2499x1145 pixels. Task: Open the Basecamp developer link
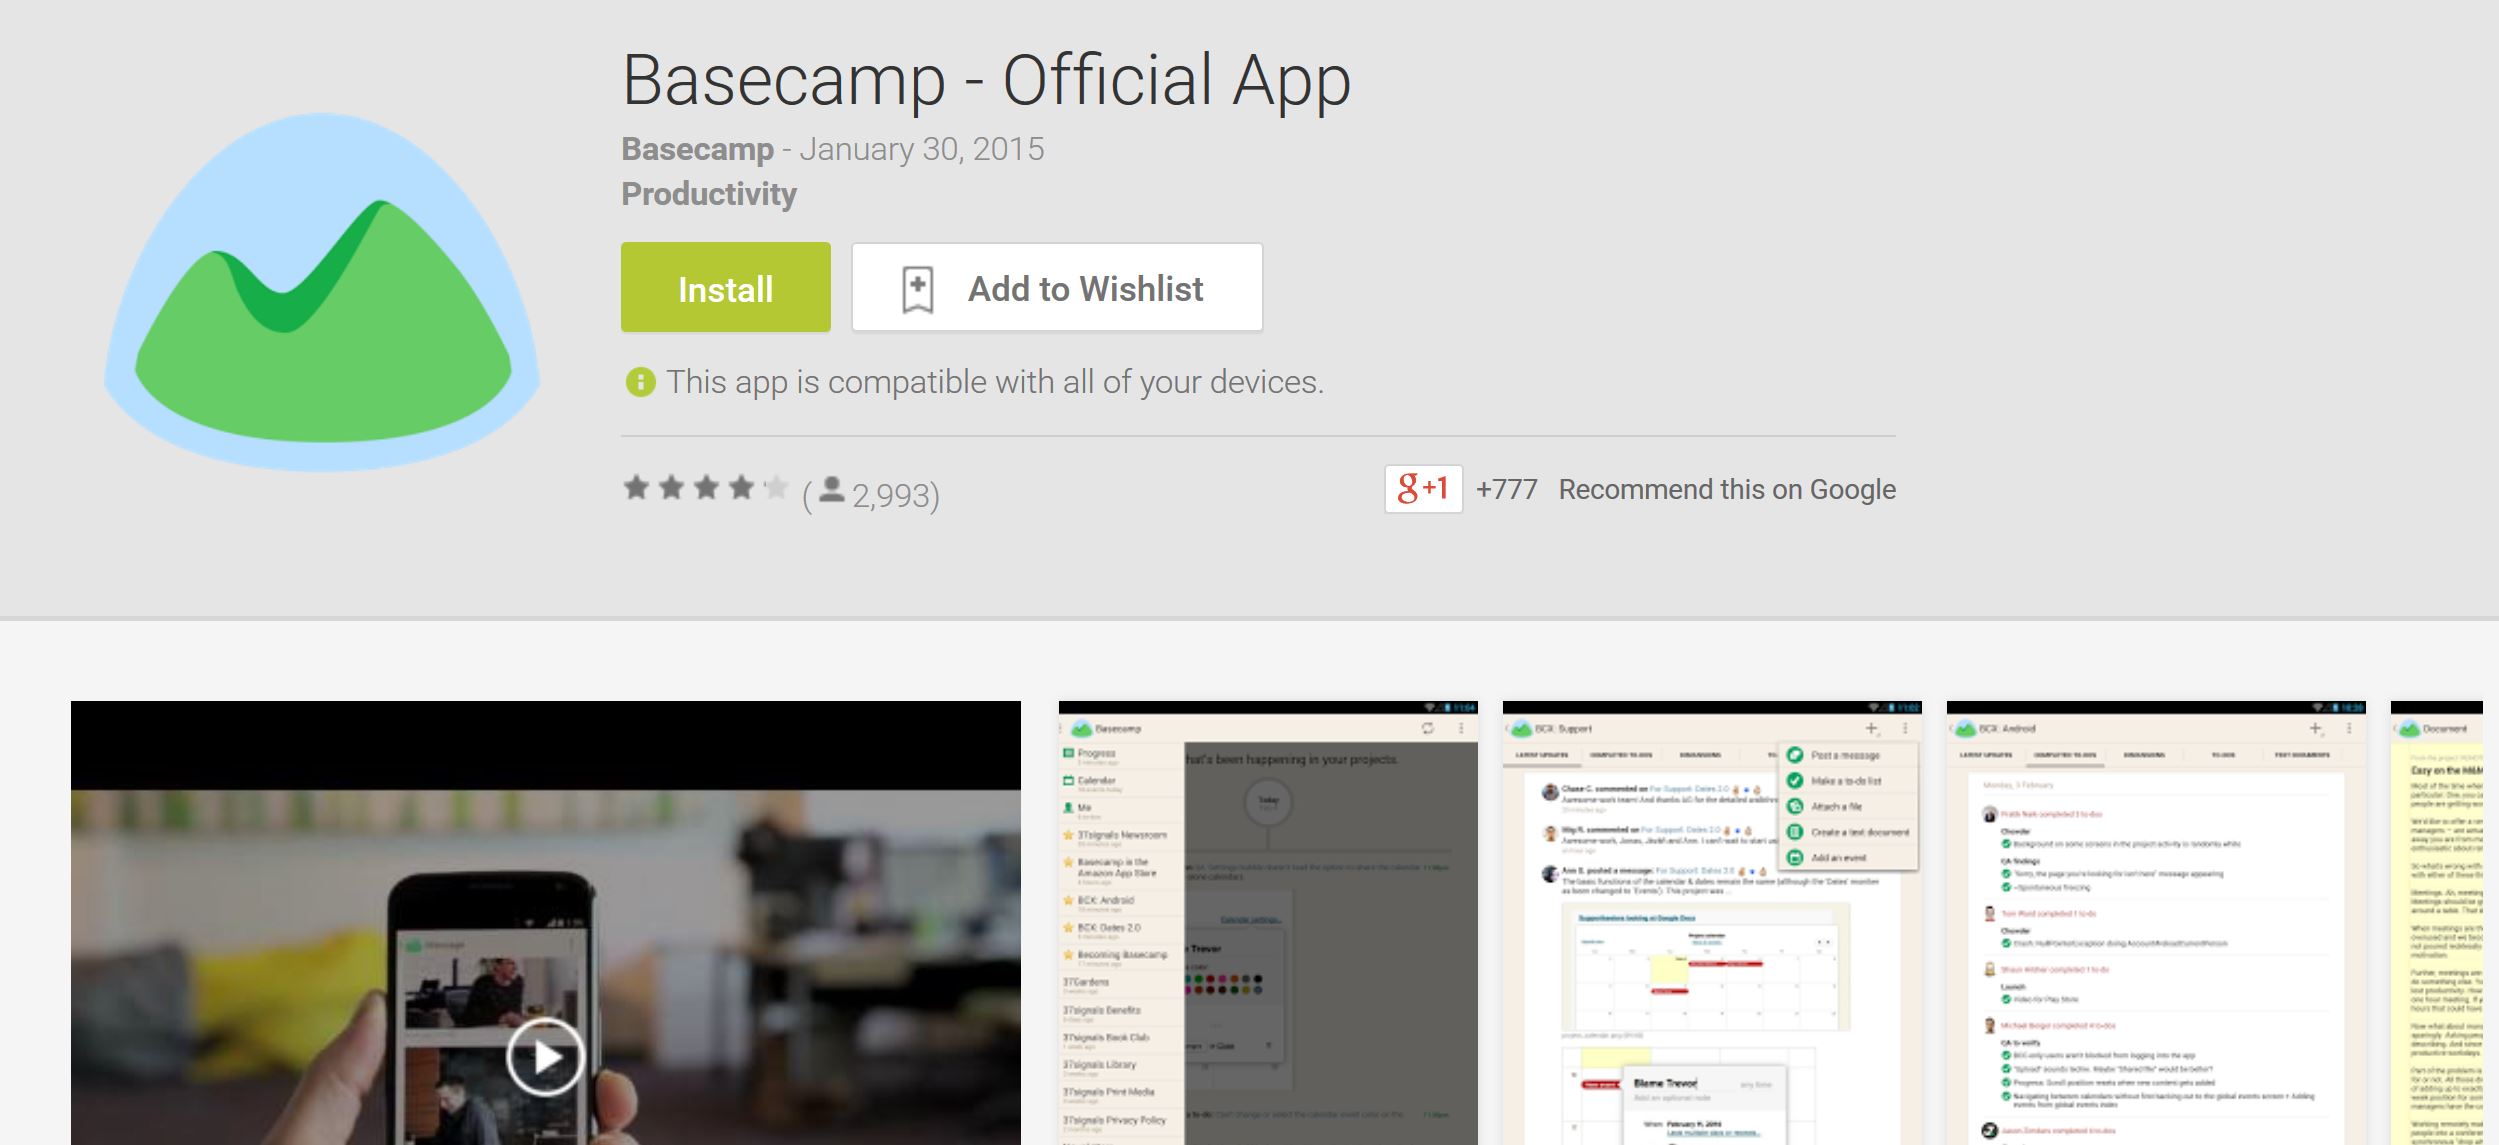pos(697,149)
